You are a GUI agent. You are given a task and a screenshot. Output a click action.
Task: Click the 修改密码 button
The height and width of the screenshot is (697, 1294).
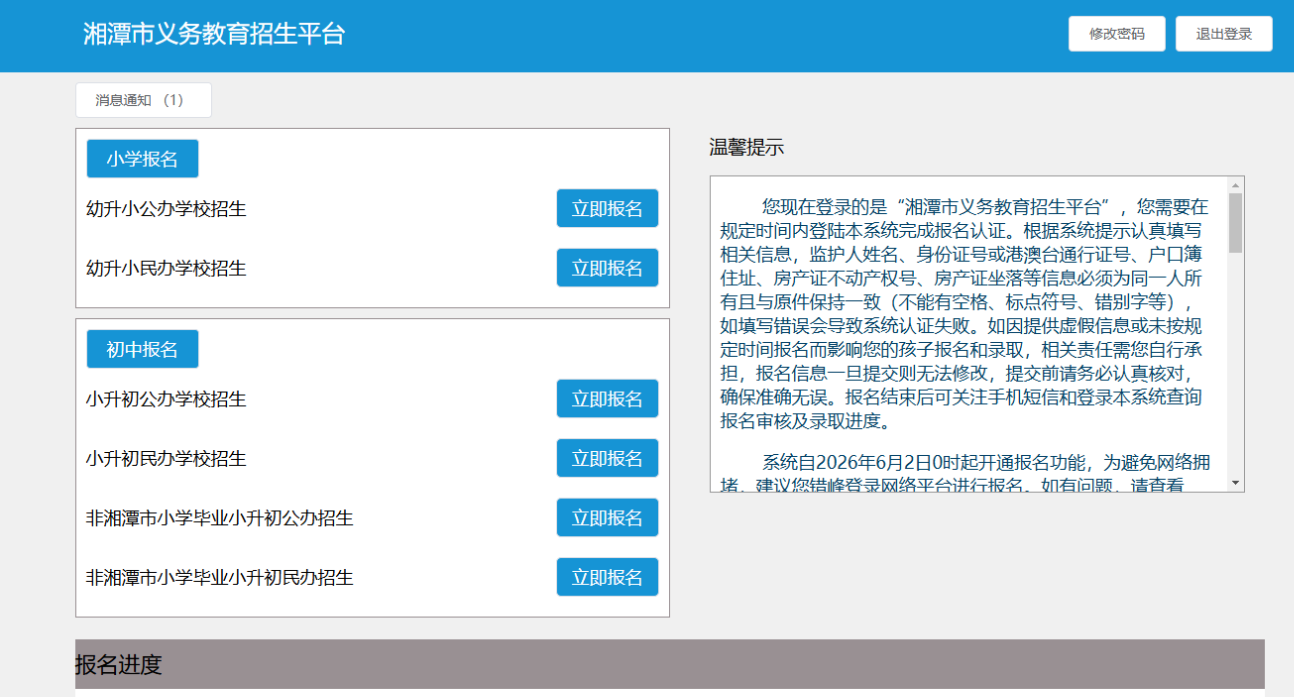point(1116,33)
